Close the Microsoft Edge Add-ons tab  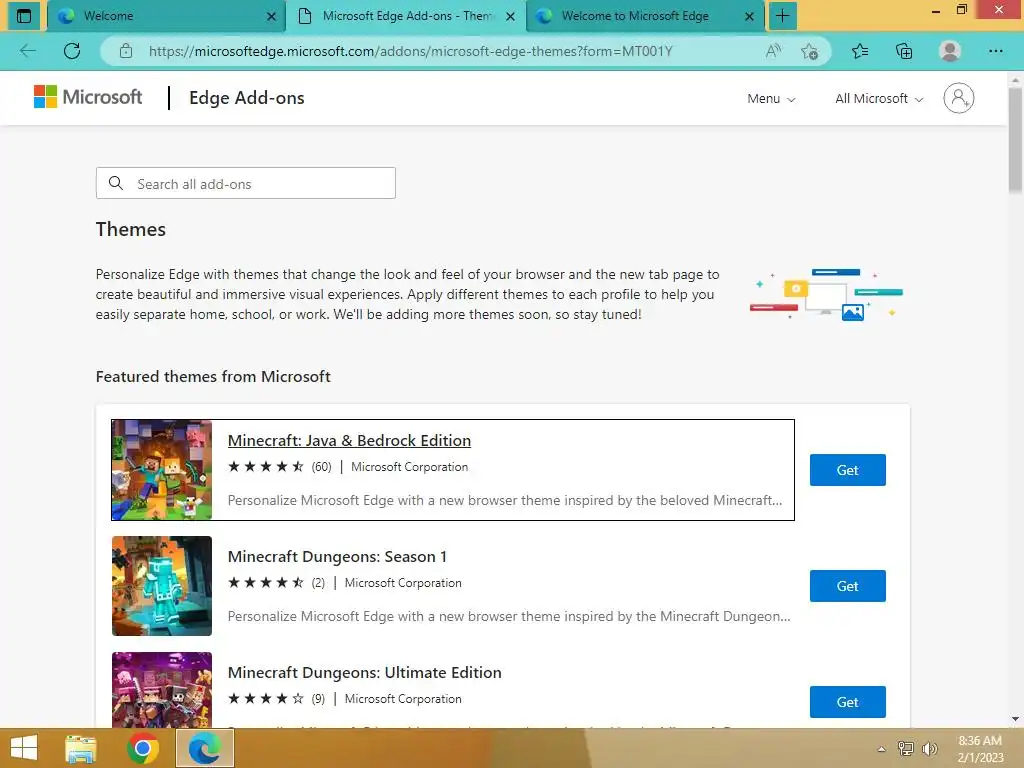(x=511, y=16)
